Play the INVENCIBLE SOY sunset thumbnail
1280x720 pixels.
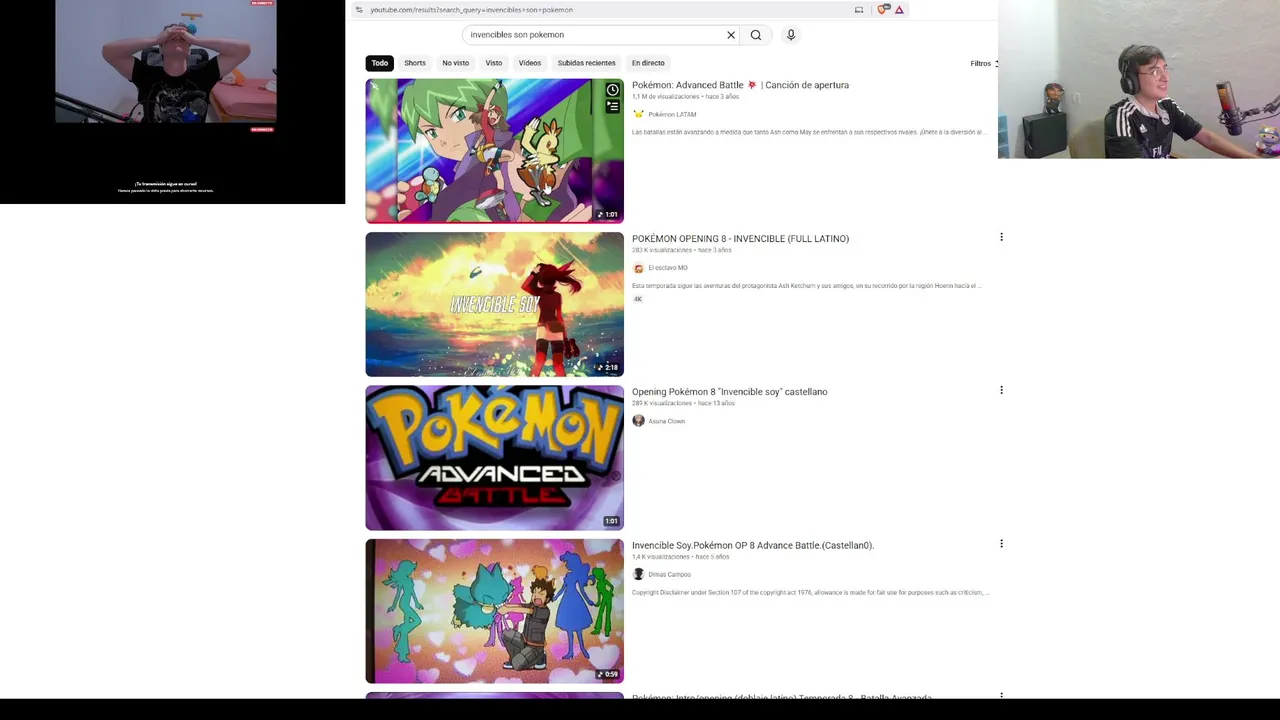point(494,304)
